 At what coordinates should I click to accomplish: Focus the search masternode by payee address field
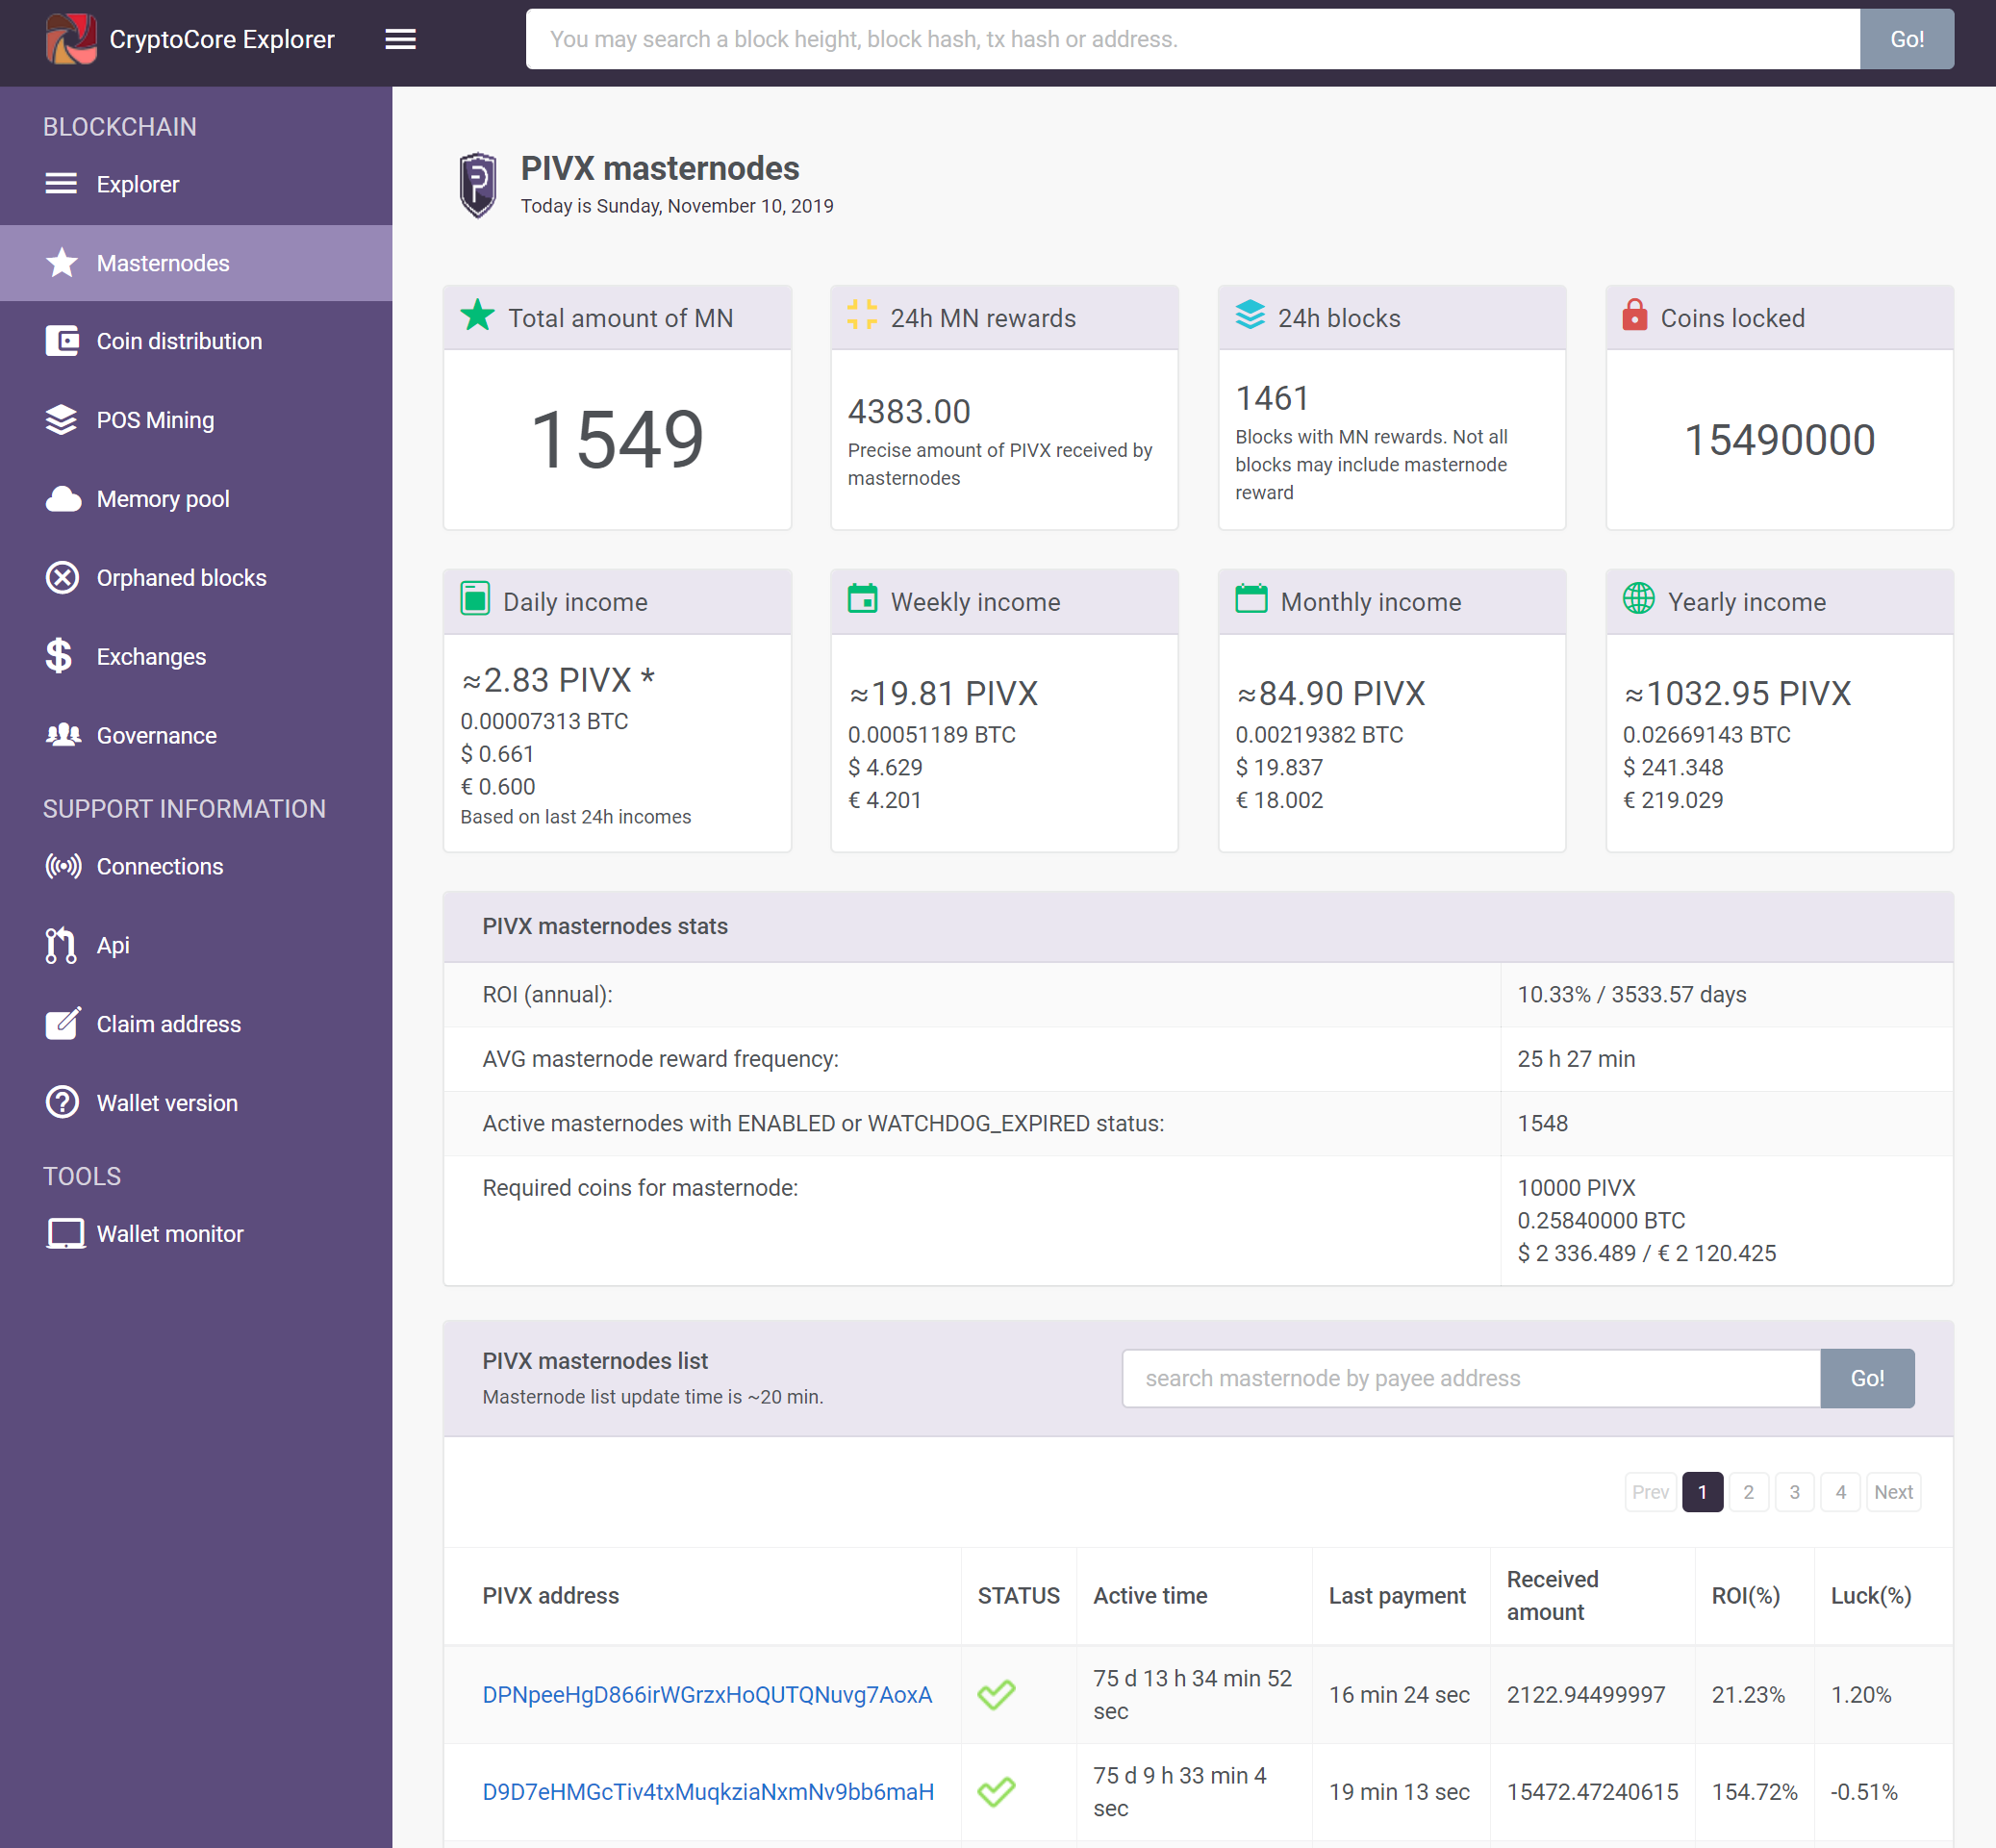[x=1470, y=1378]
